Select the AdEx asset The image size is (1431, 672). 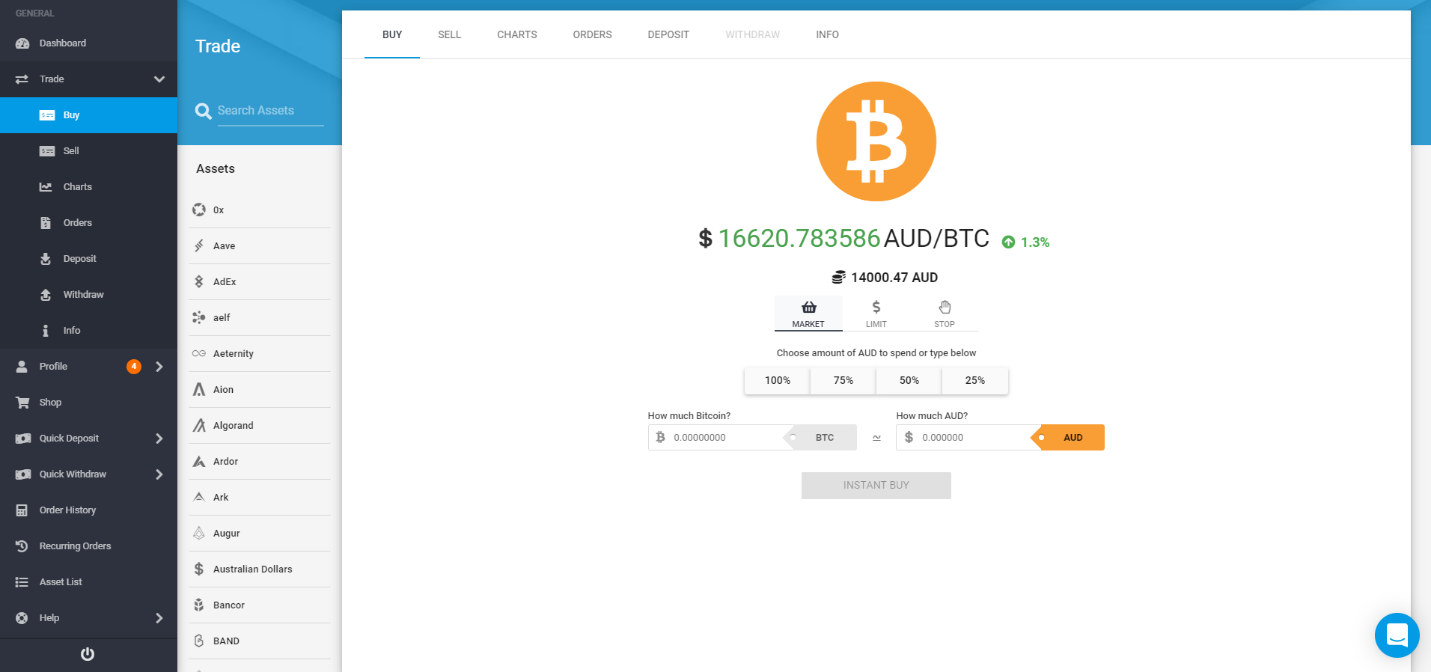(259, 282)
